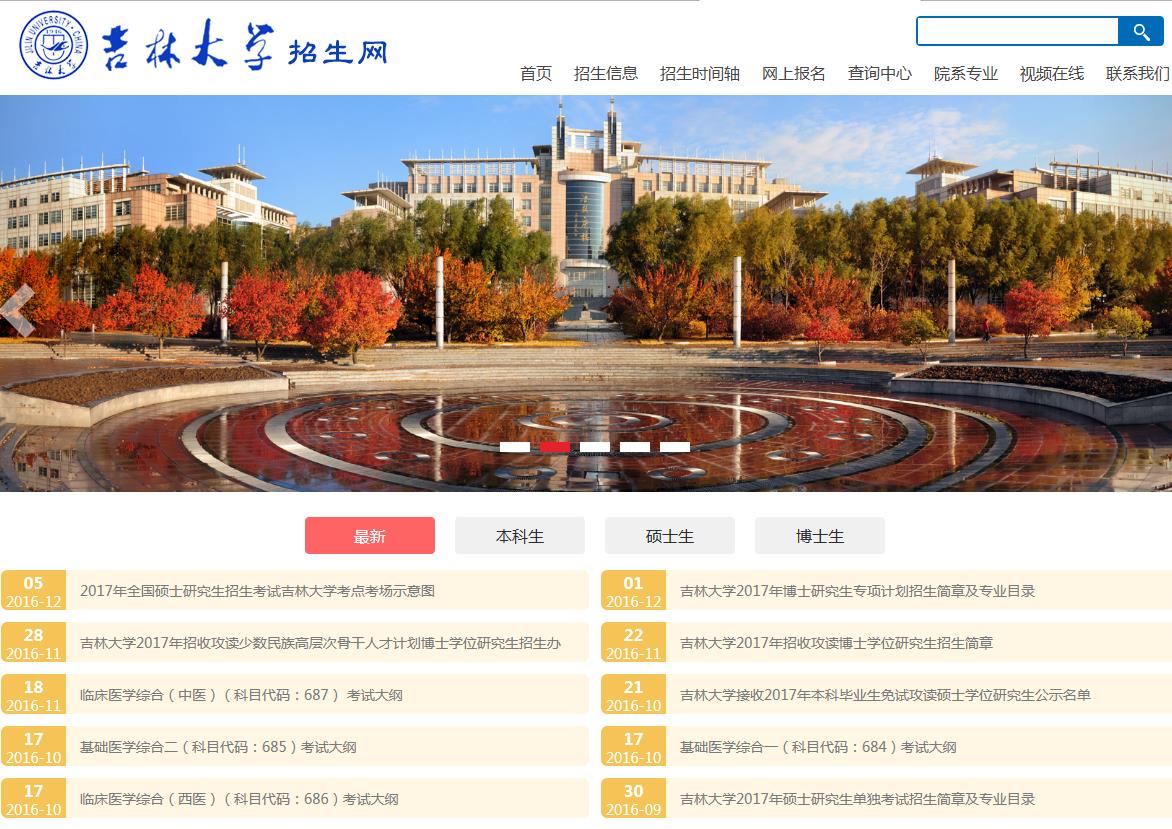Jump to first banner slide indicator

(515, 447)
